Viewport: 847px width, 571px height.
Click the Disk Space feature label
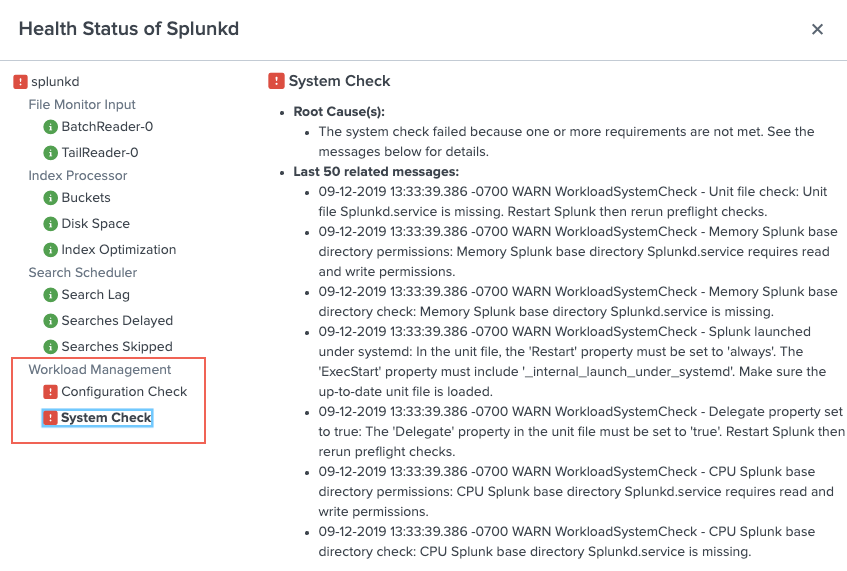pos(96,224)
